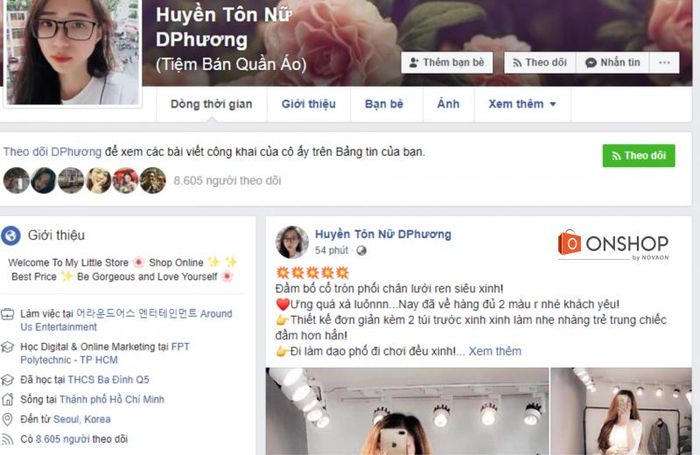Click the feed icon beside Có 8.605 người theo dõi
Viewport: 700px width, 455px height.
pos(8,439)
